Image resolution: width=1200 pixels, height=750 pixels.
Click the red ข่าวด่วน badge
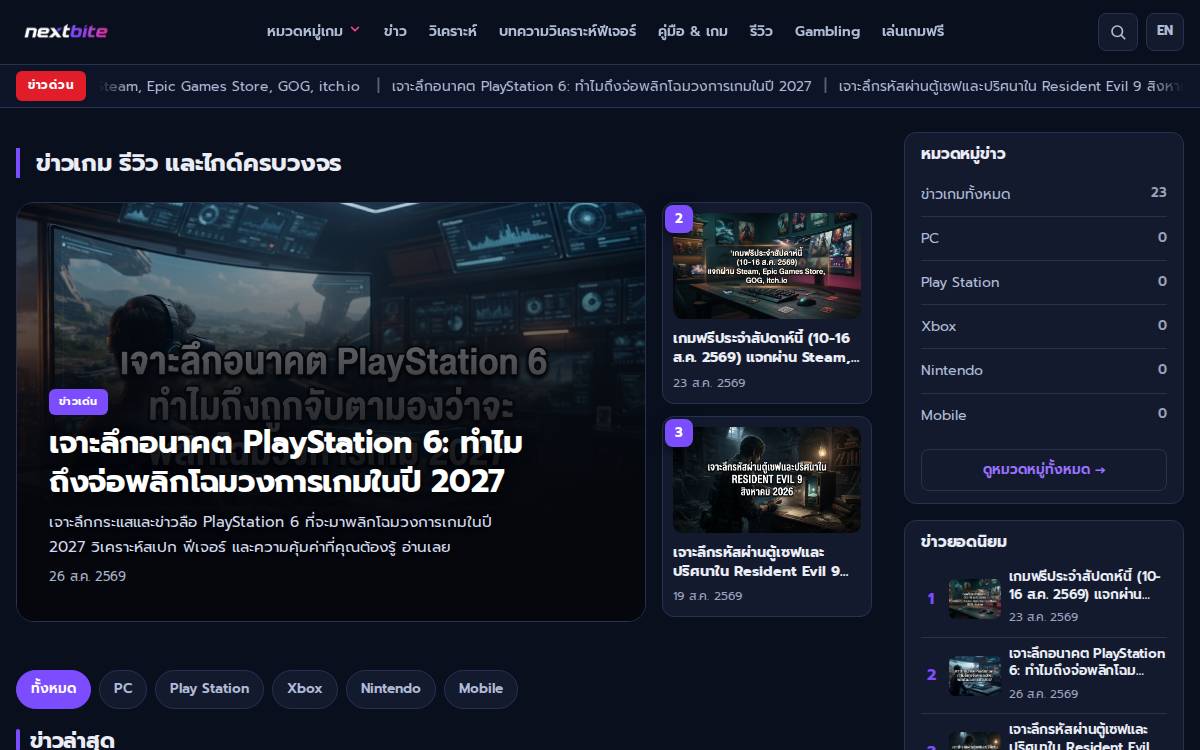[51, 86]
